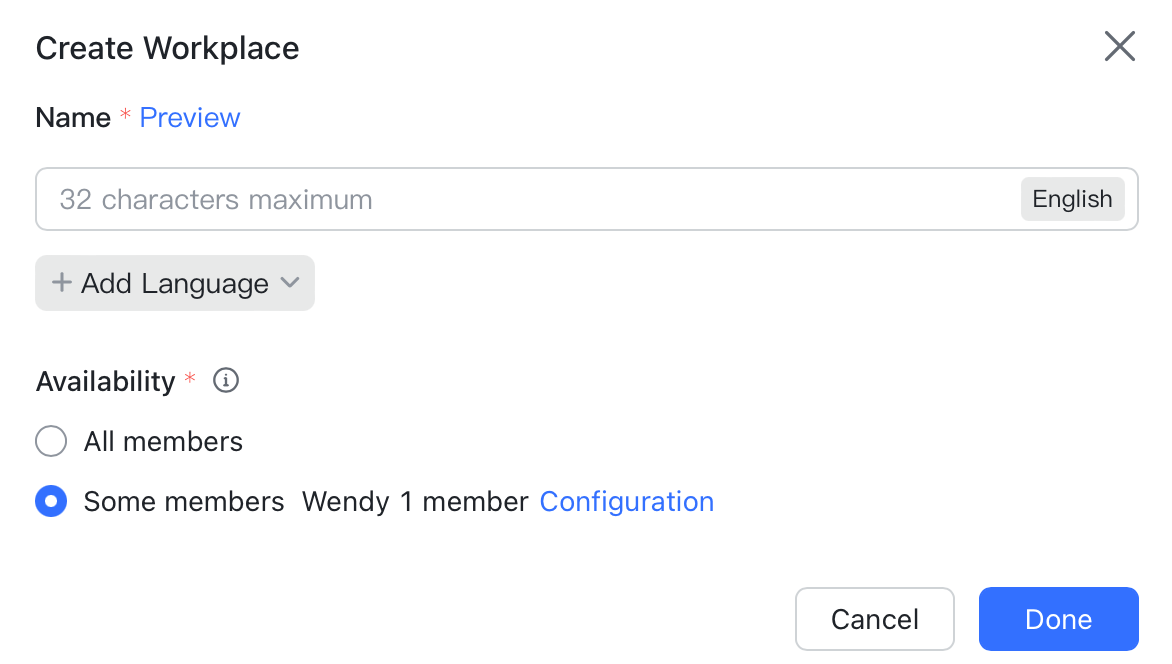Click the plus icon on Add Language
The width and height of the screenshot is (1172, 664).
click(x=60, y=283)
